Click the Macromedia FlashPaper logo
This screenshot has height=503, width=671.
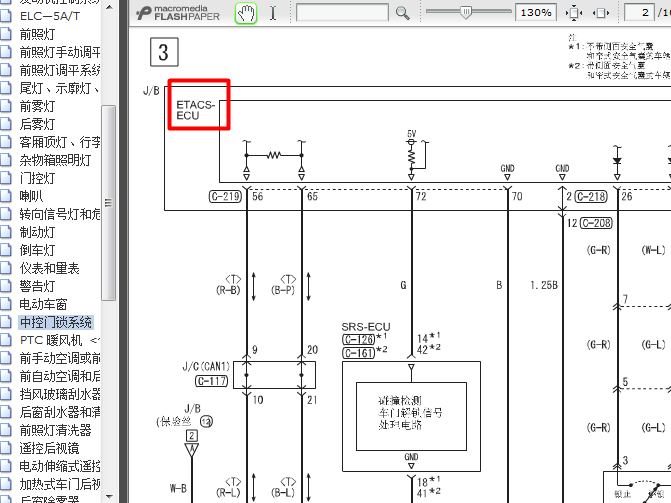(x=178, y=13)
